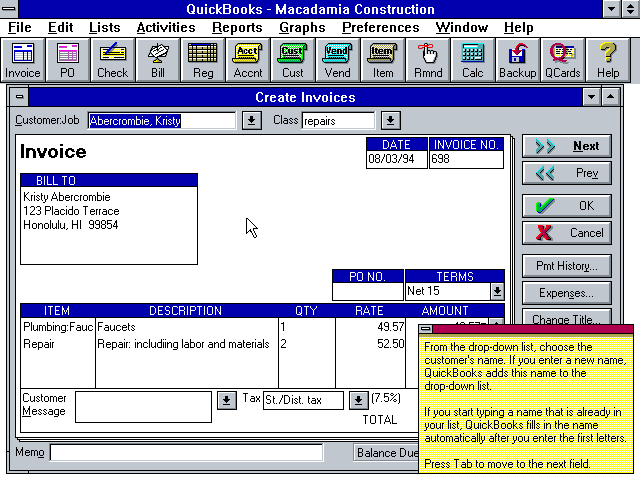Open the Reg register icon

(203, 60)
